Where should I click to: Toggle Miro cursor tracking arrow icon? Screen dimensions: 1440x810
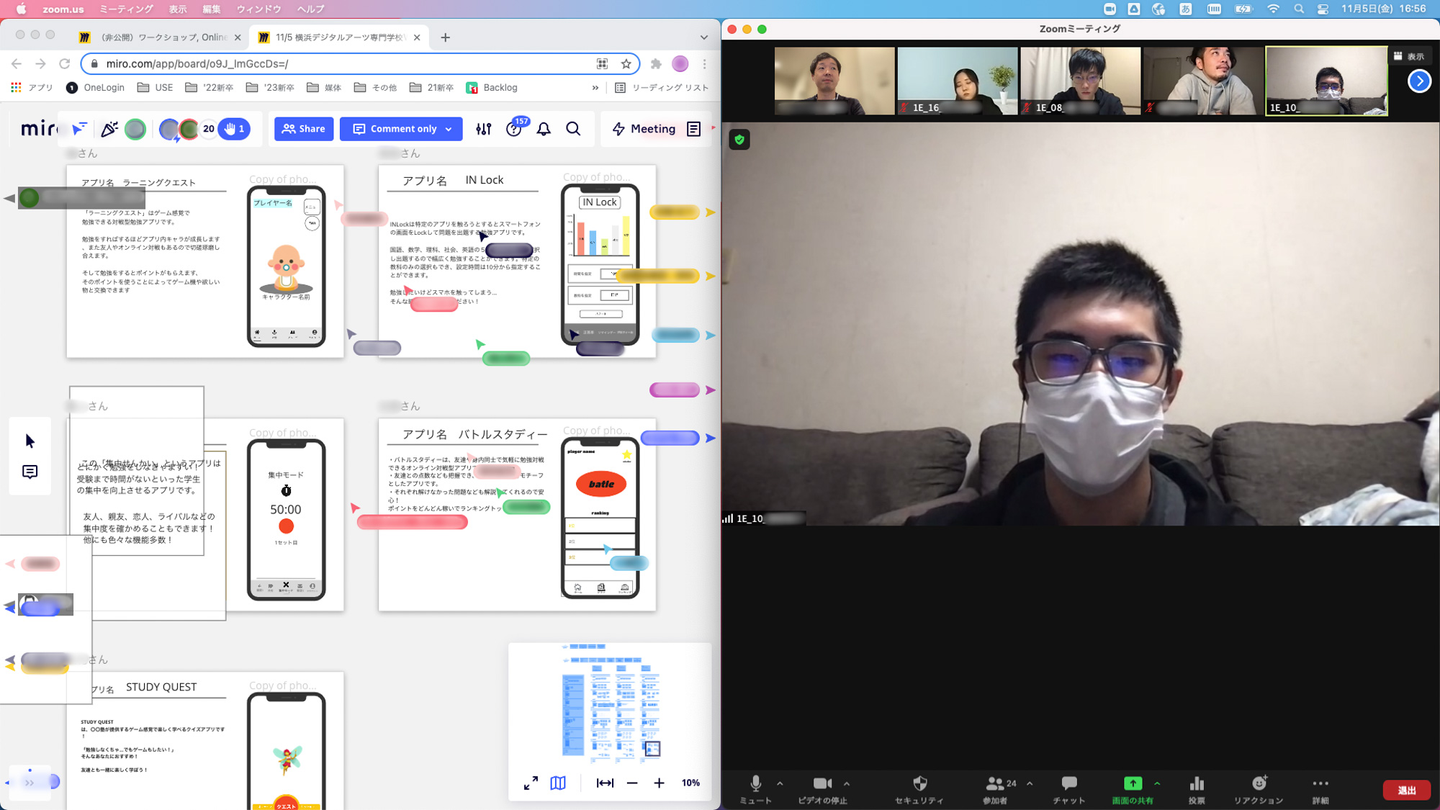[x=79, y=129]
